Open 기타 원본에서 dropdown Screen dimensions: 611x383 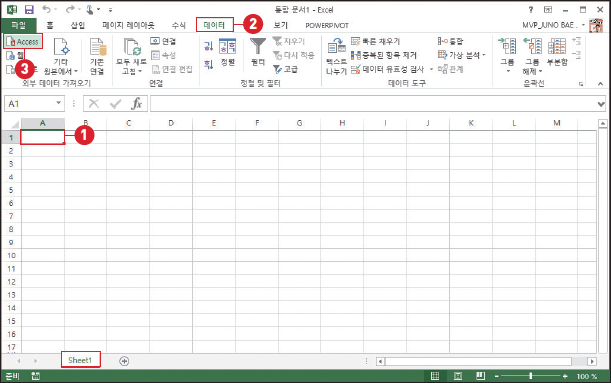61,56
